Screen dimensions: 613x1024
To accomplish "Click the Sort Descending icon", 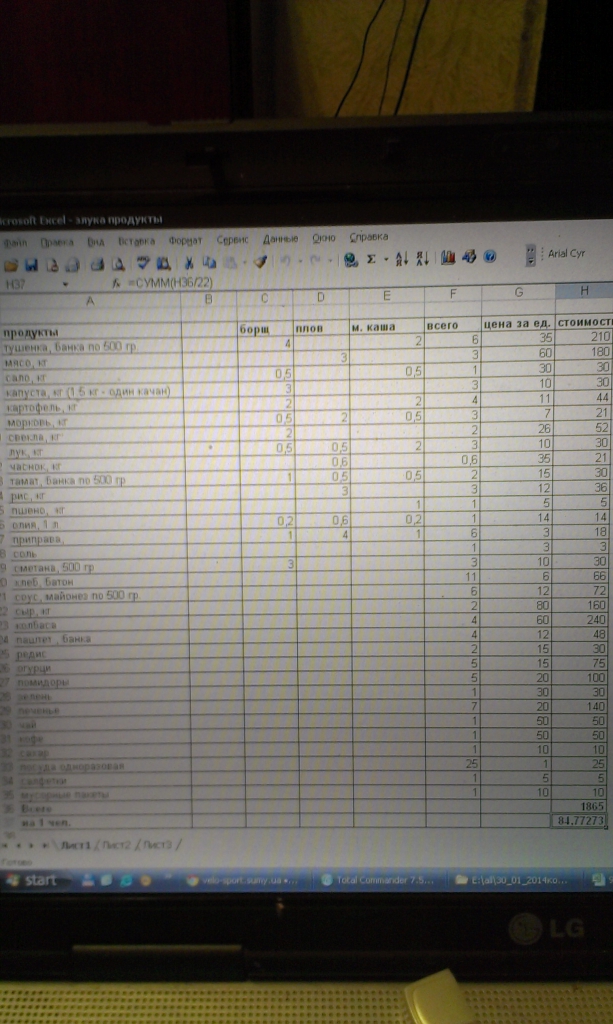I will pos(422,258).
